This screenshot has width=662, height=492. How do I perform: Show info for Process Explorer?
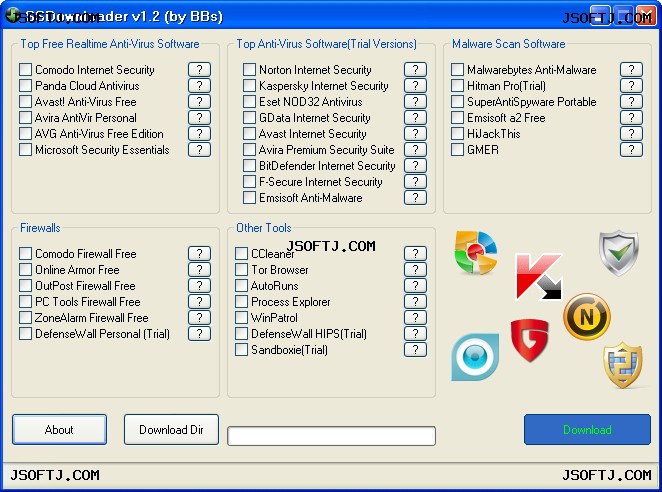point(415,302)
